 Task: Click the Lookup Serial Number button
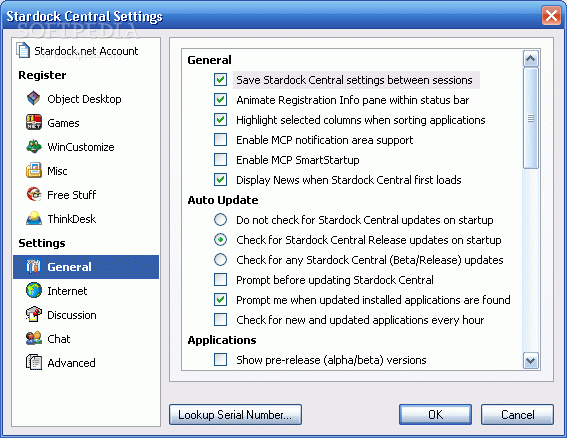(235, 414)
